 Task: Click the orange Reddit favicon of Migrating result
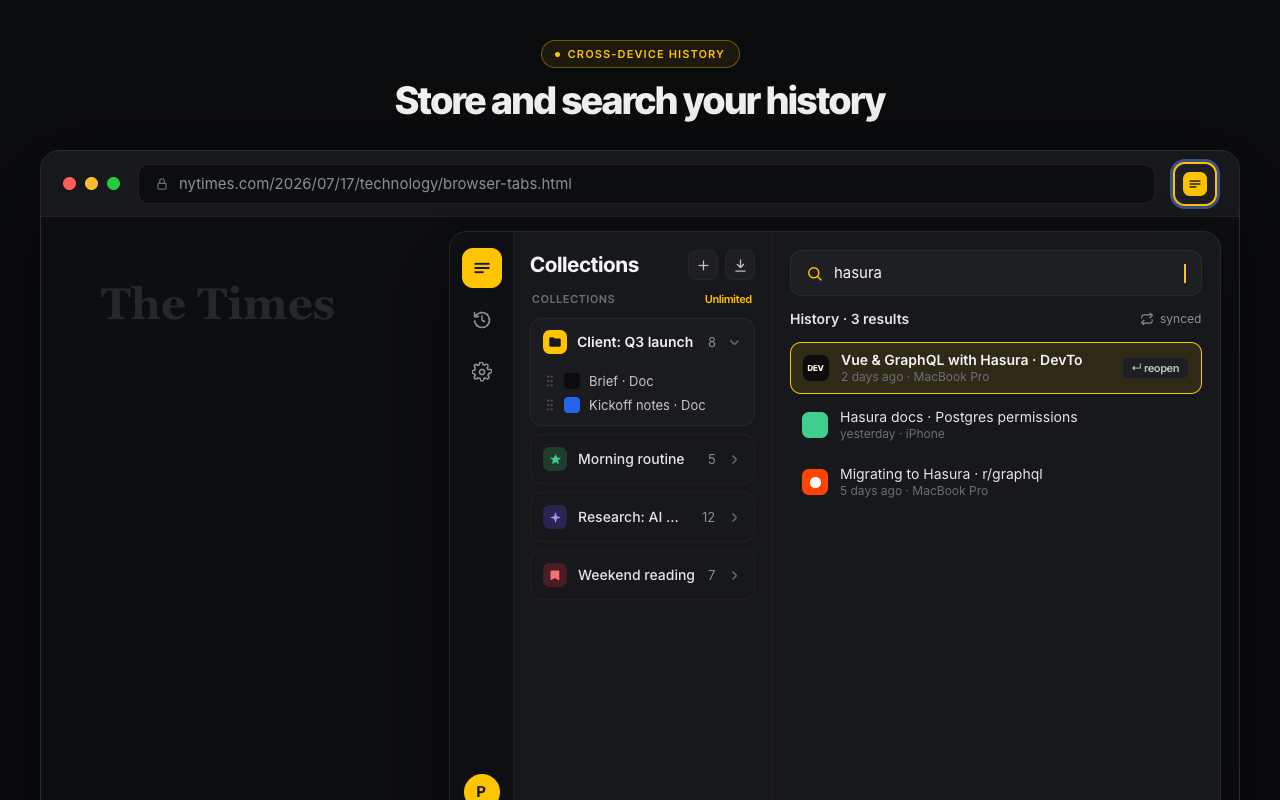(815, 482)
